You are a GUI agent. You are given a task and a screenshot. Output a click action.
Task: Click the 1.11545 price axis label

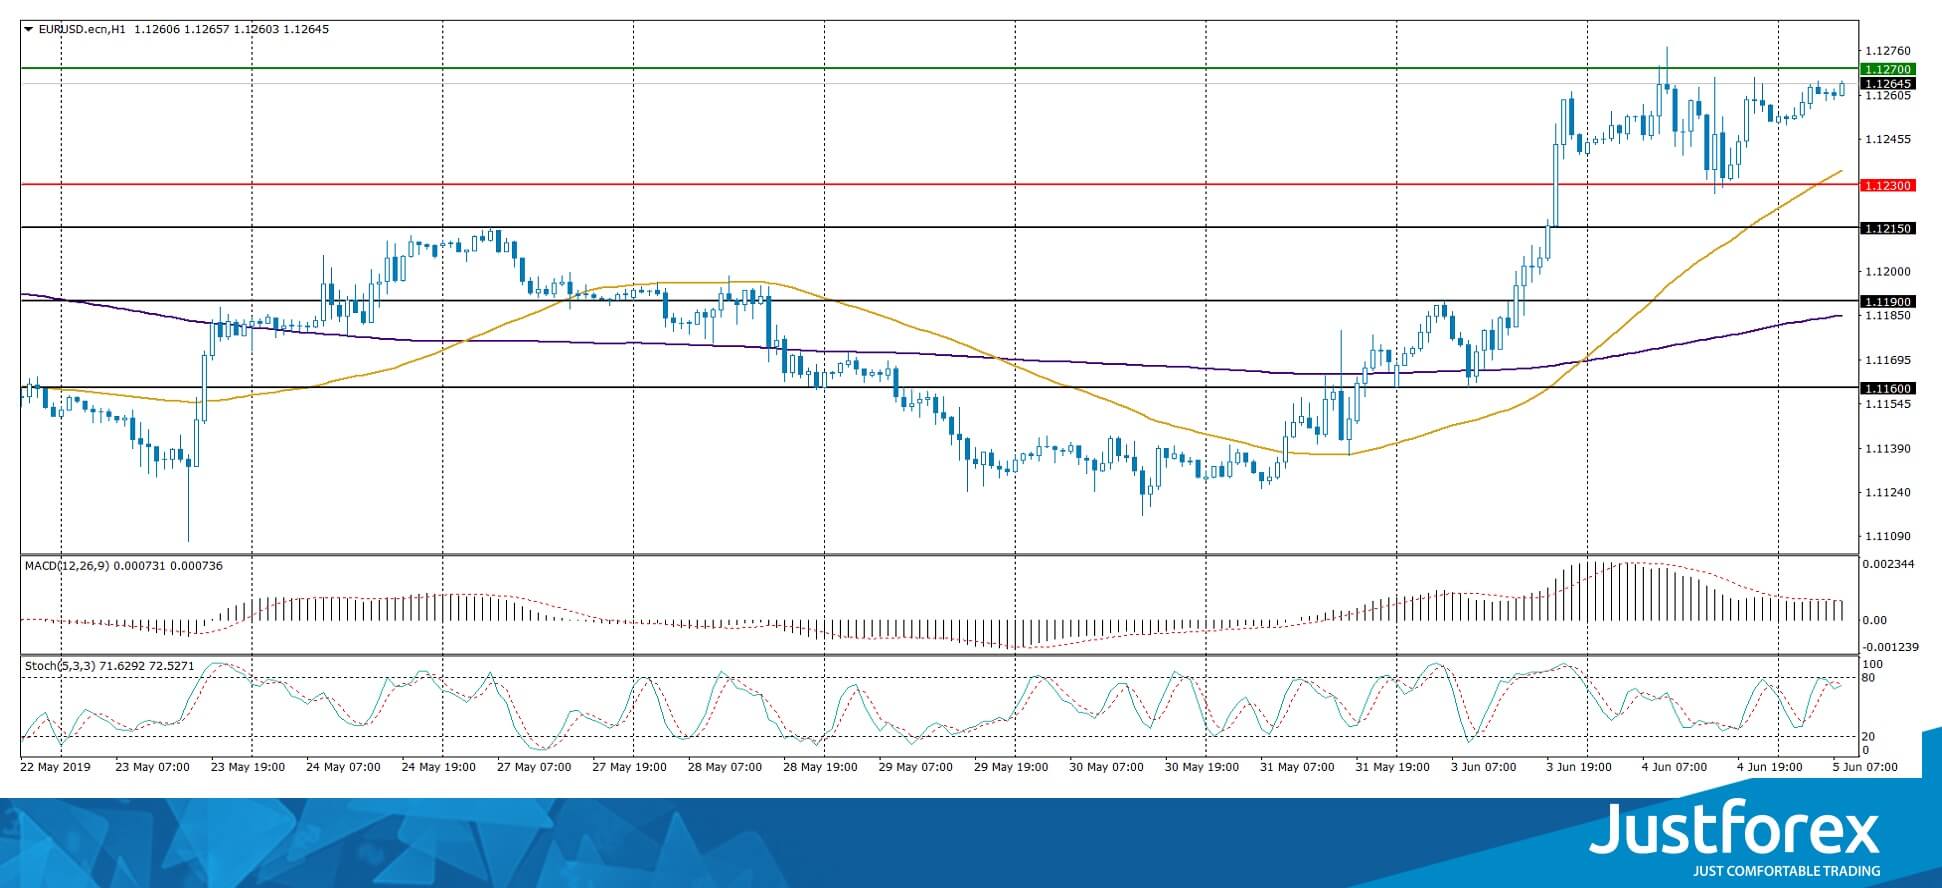click(1888, 404)
